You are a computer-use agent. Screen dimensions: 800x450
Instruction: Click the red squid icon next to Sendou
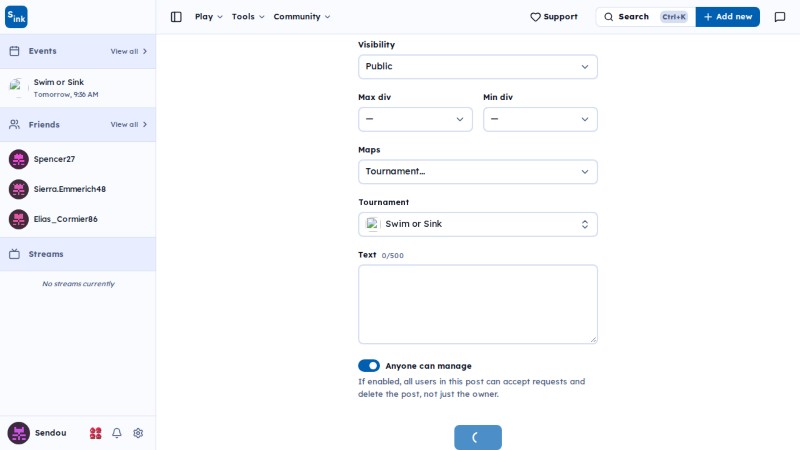[95, 433]
